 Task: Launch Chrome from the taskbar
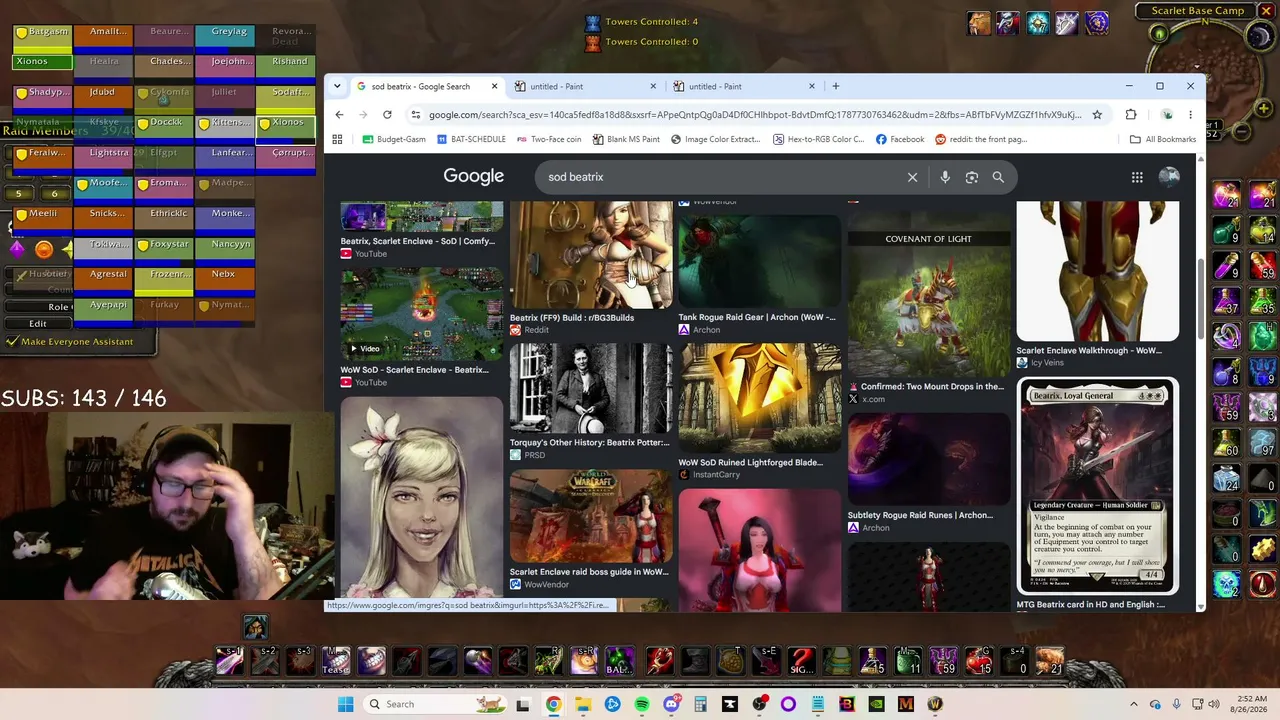553,704
